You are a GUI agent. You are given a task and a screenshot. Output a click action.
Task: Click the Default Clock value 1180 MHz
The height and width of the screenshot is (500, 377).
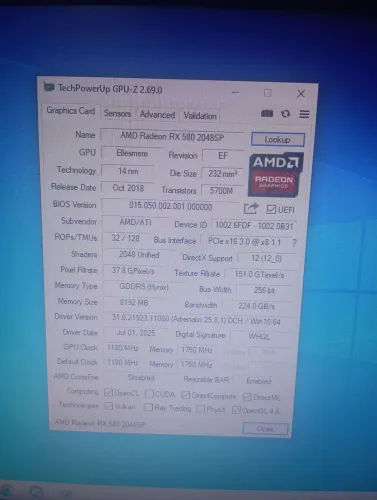(123, 362)
